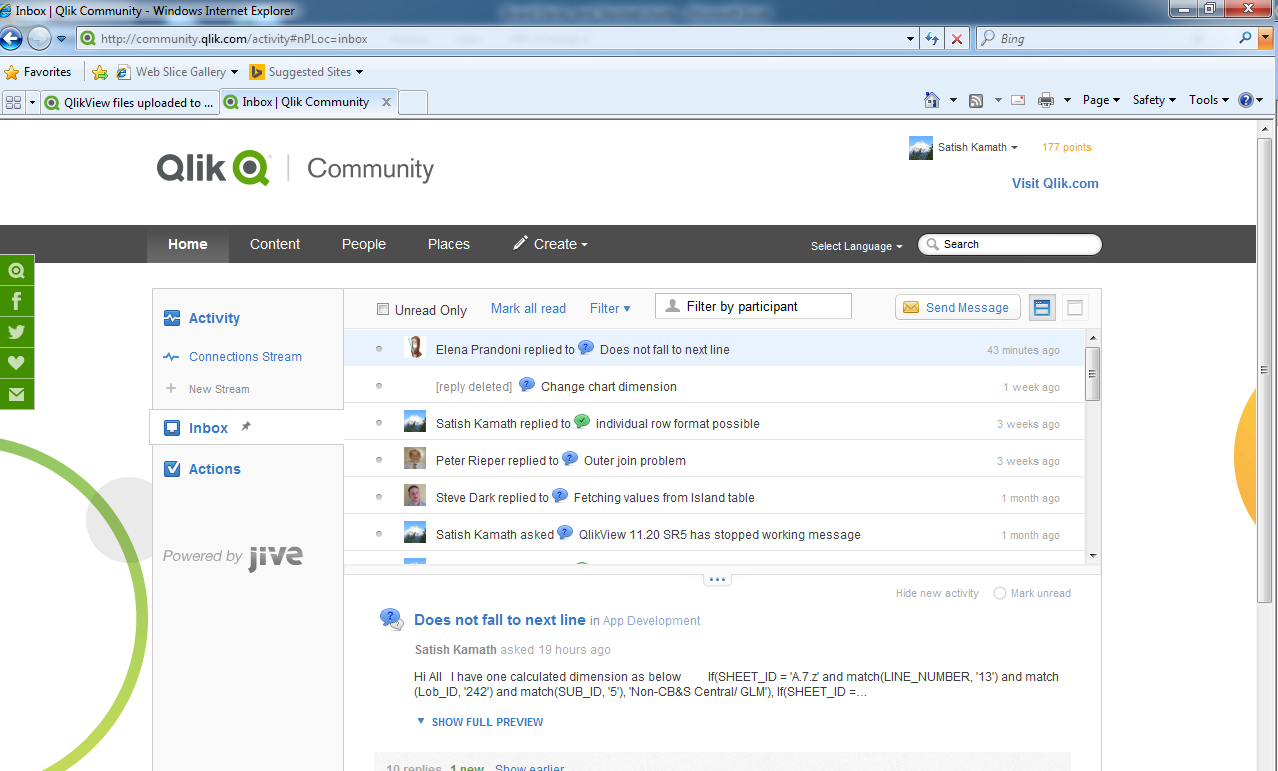The width and height of the screenshot is (1278, 771).
Task: Toggle read dot on individual row format row
Action: pos(379,423)
